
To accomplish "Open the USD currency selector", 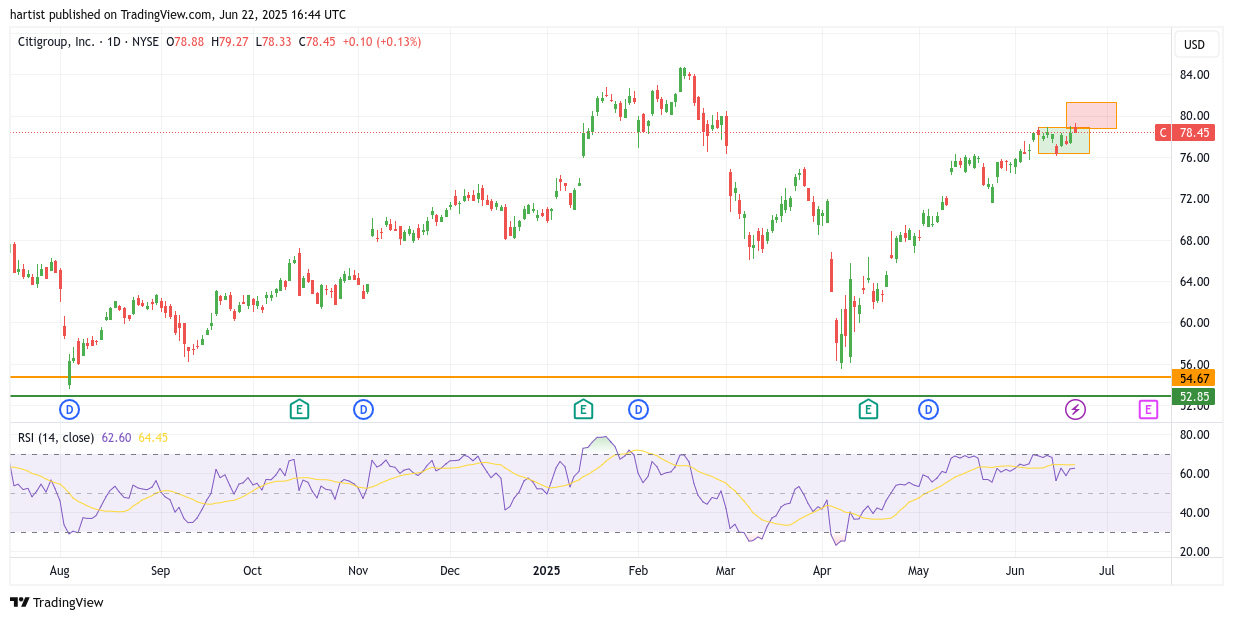I will click(x=1195, y=44).
